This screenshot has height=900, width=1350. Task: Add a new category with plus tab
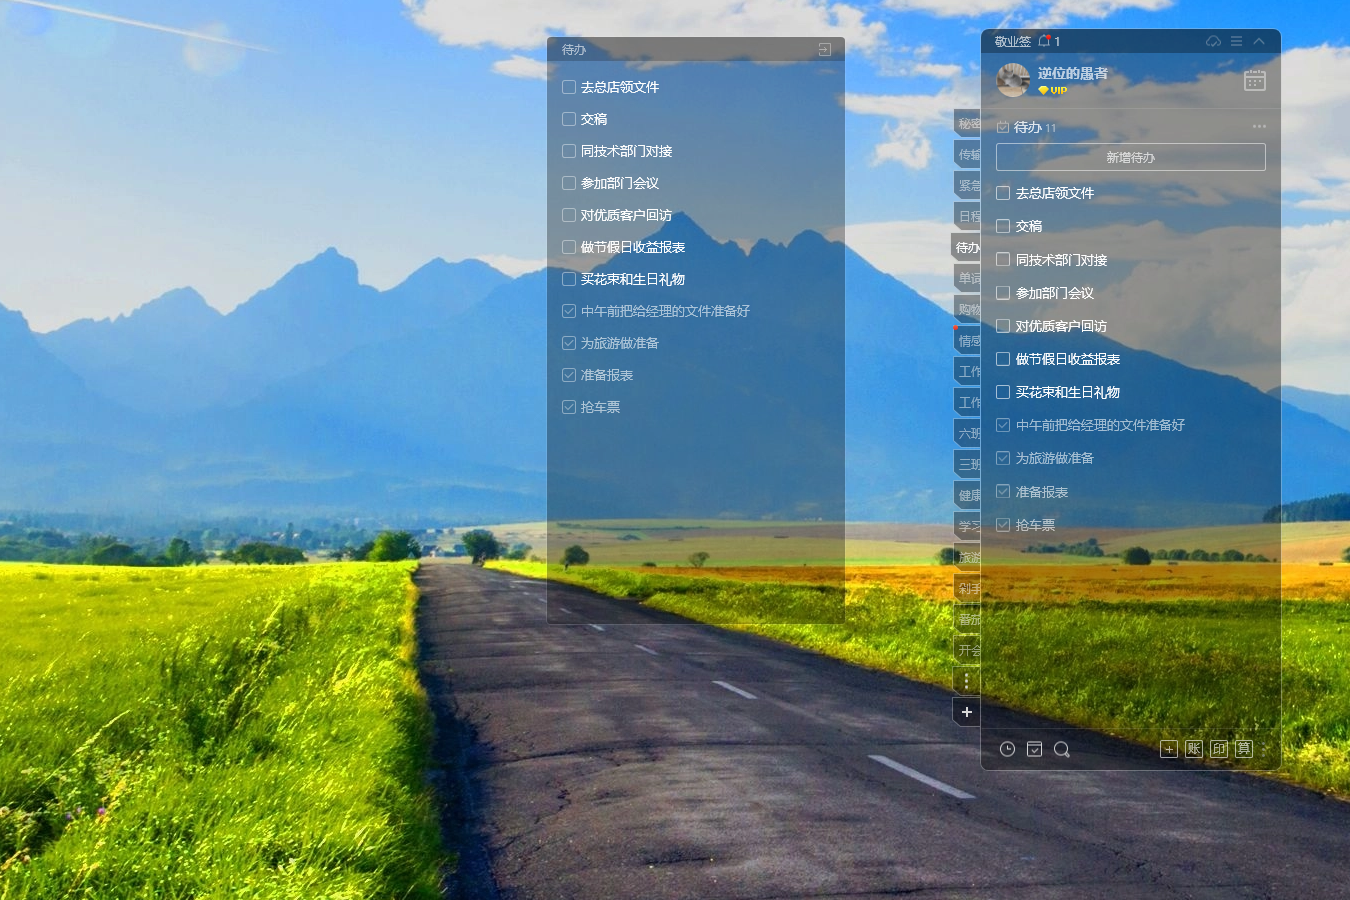(966, 712)
